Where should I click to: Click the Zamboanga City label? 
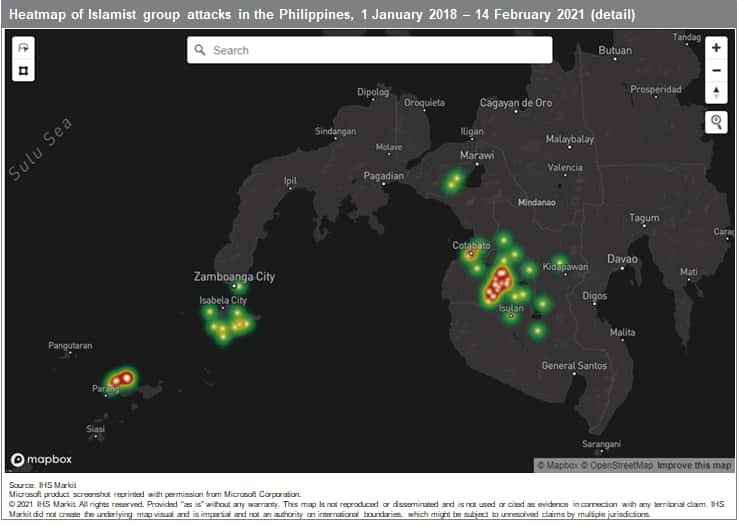click(234, 276)
